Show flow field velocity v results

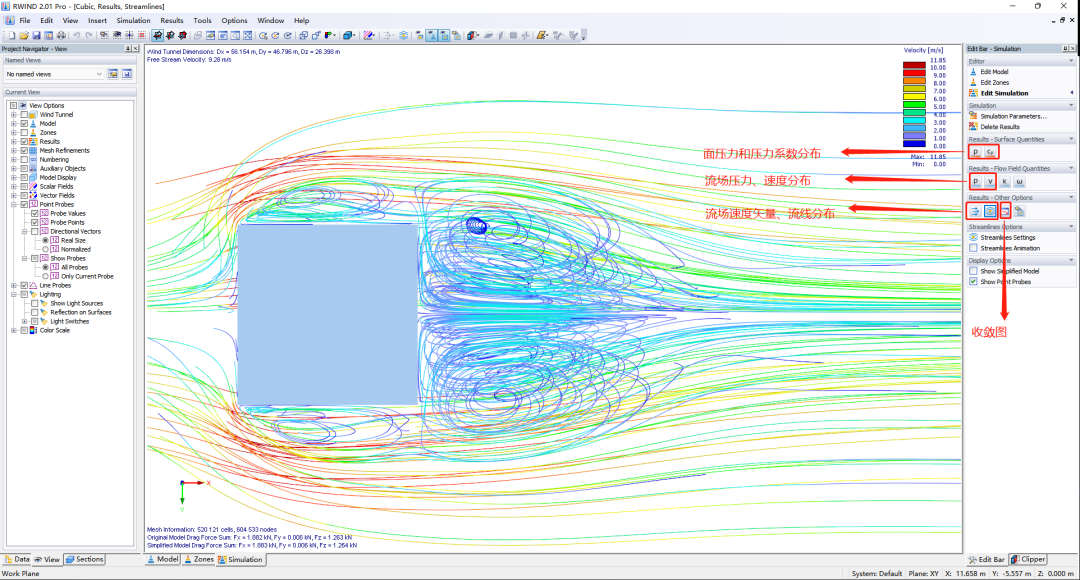(990, 182)
